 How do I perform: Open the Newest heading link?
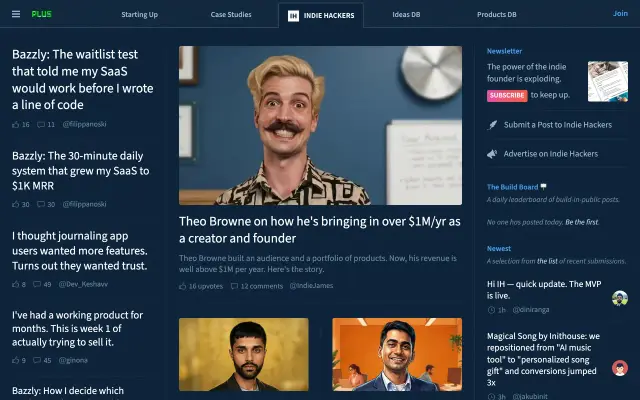coord(499,248)
